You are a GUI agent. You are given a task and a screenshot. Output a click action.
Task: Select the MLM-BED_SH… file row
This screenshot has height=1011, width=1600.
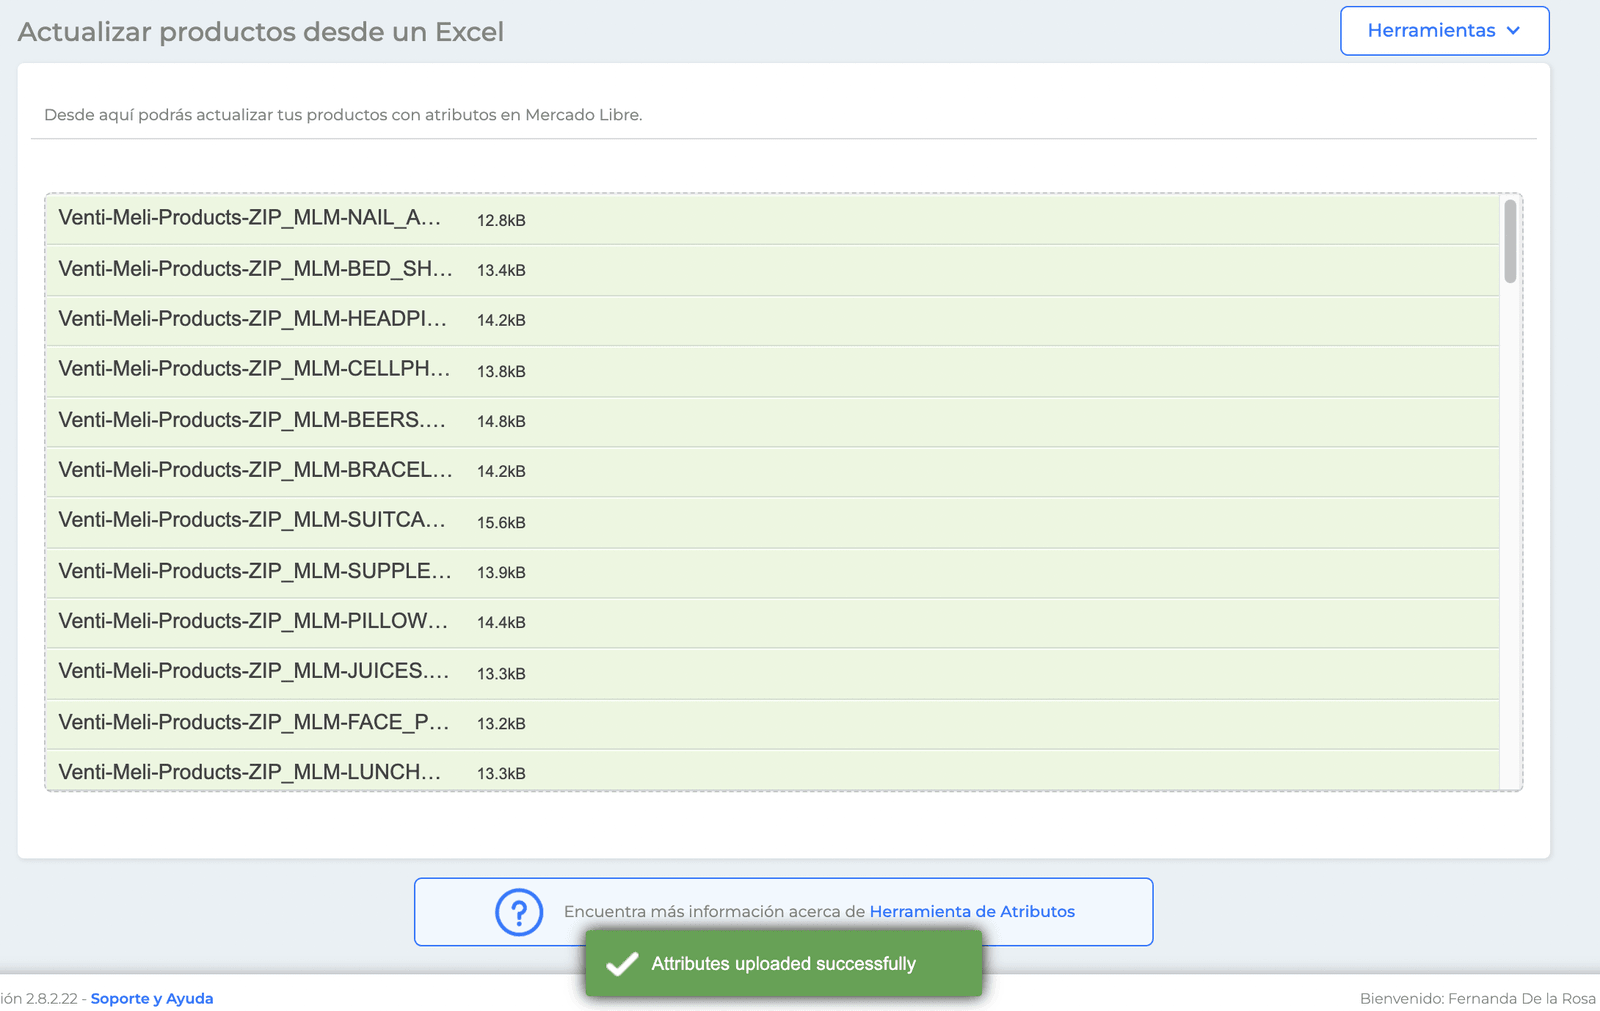772,270
